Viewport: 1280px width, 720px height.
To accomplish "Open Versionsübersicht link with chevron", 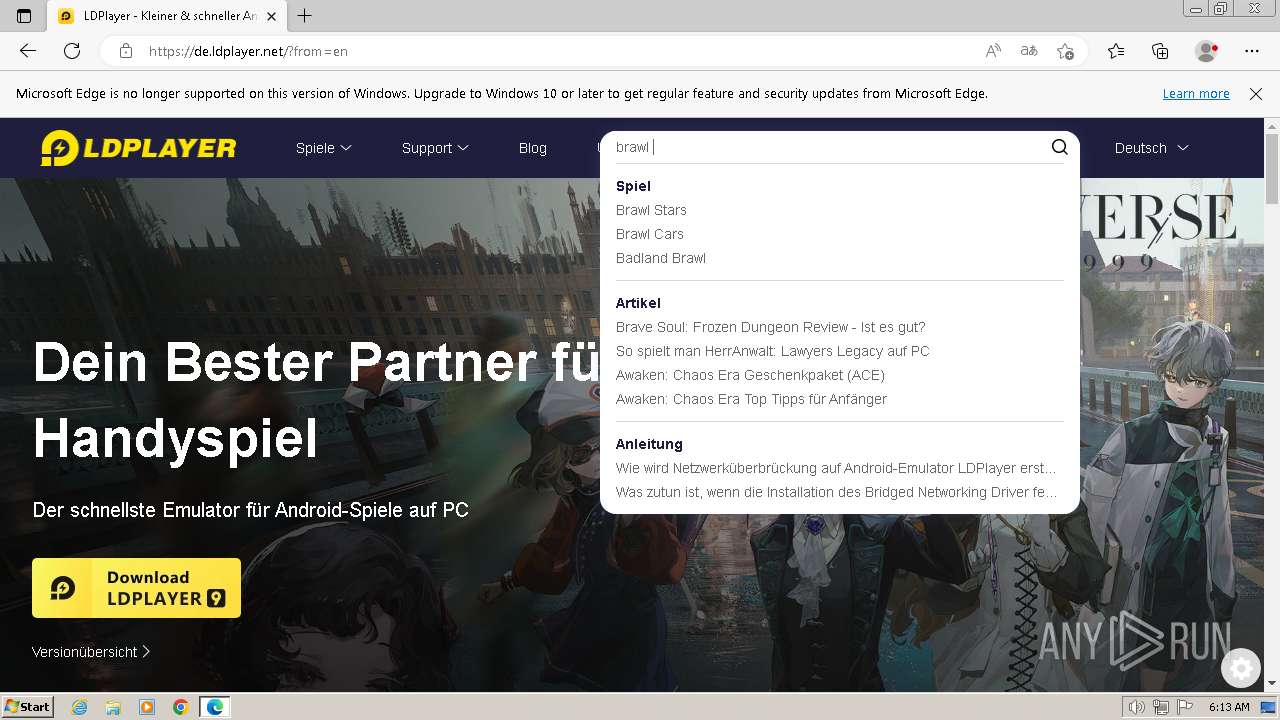I will pos(91,652).
